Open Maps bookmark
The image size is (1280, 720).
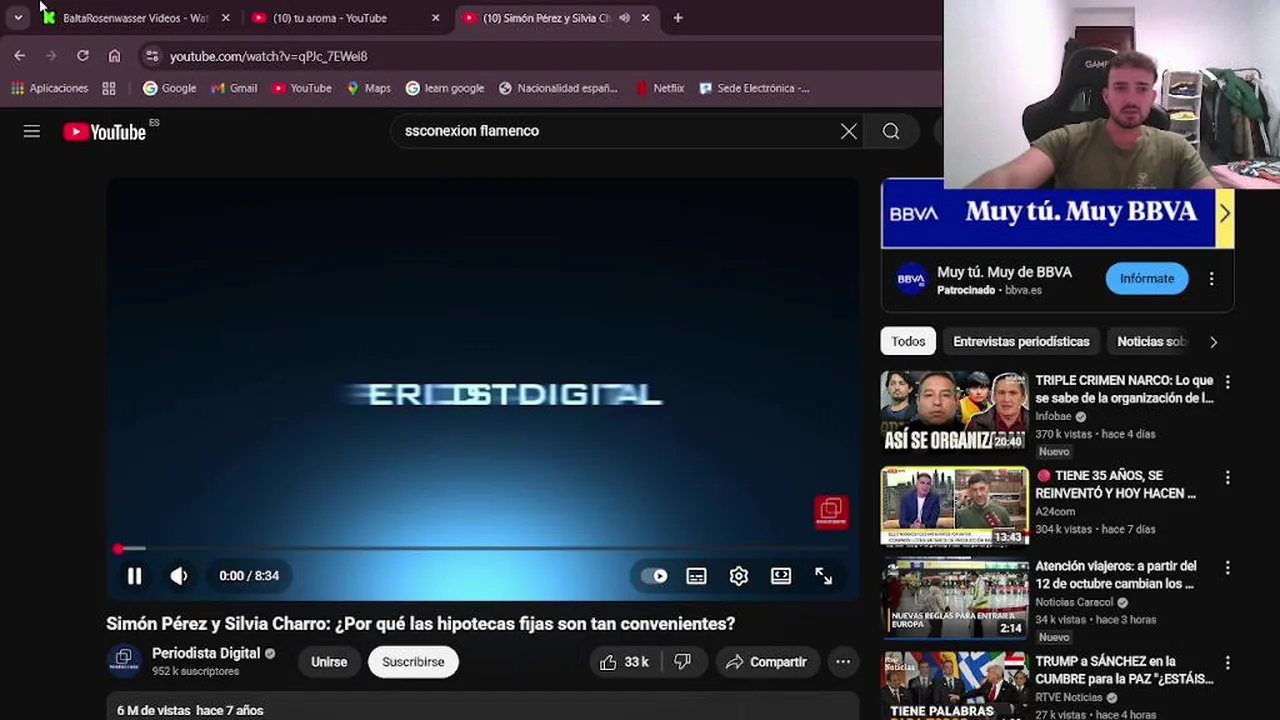point(368,88)
